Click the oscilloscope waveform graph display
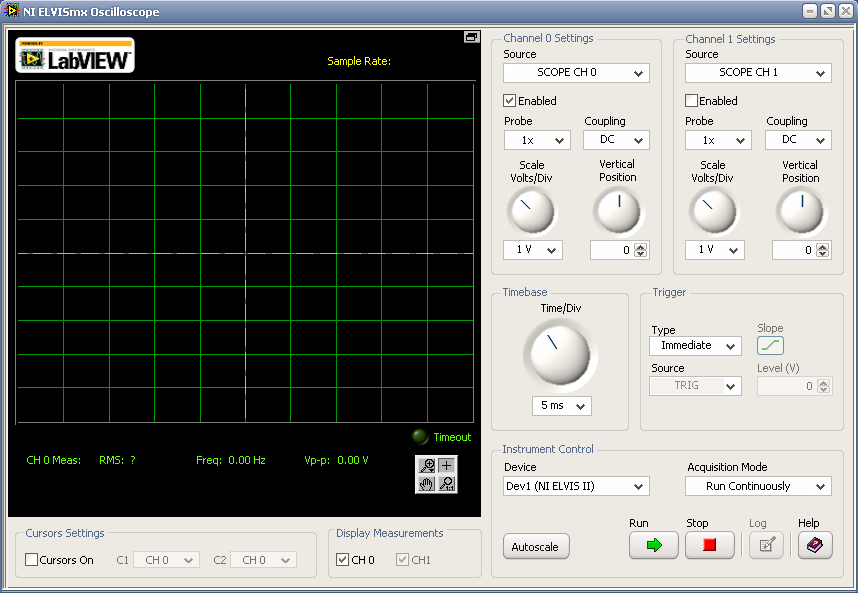 click(x=245, y=253)
